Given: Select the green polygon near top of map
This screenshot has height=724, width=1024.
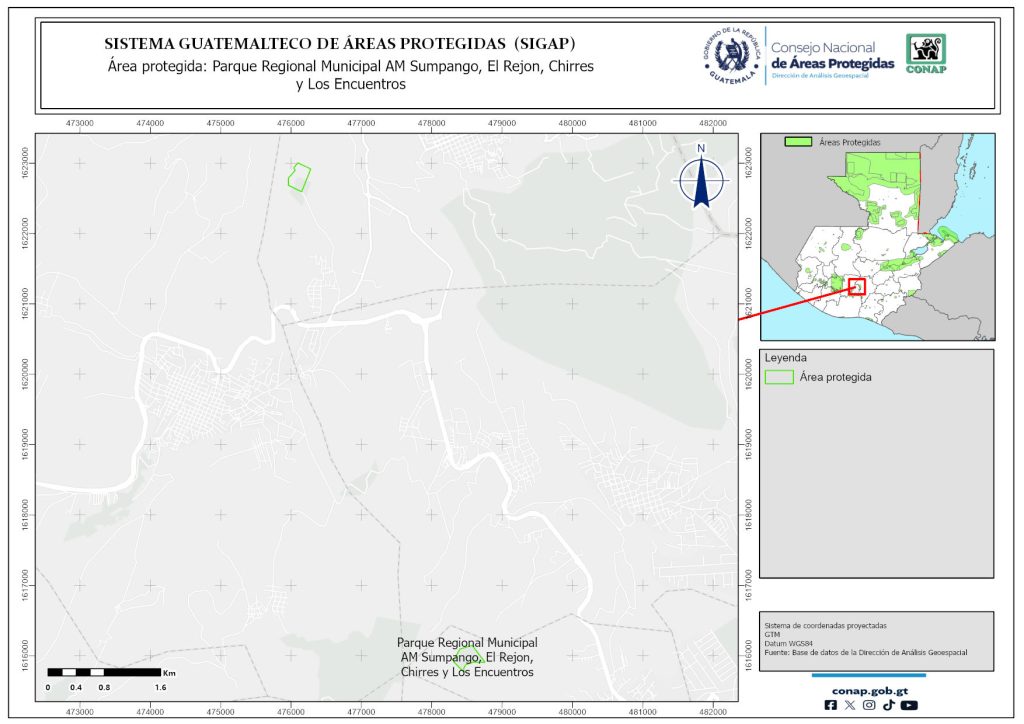Looking at the screenshot, I should point(298,177).
